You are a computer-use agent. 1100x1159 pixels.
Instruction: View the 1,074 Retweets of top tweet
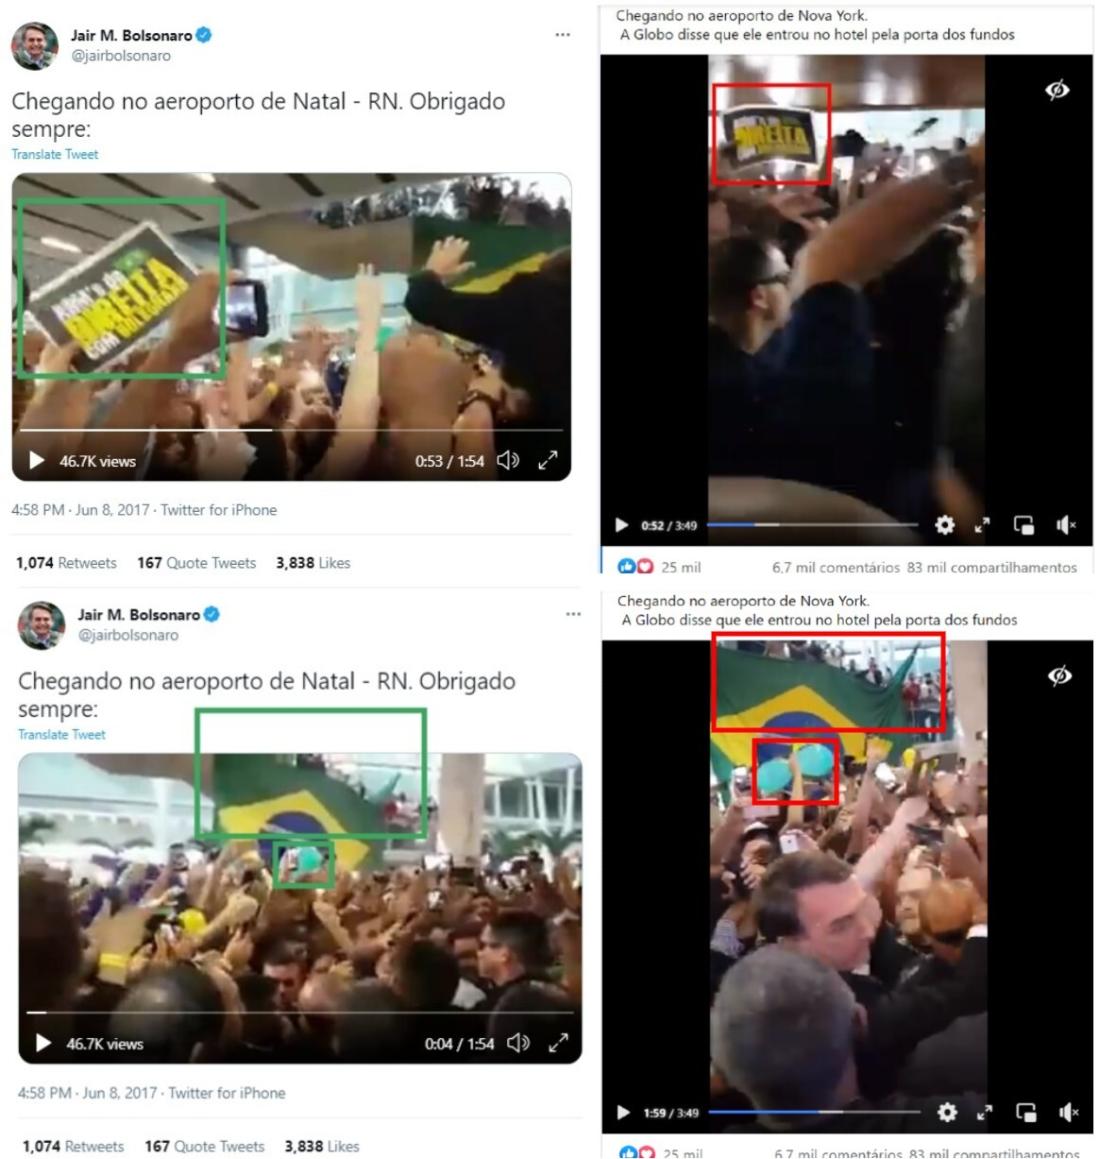pyautogui.click(x=67, y=563)
